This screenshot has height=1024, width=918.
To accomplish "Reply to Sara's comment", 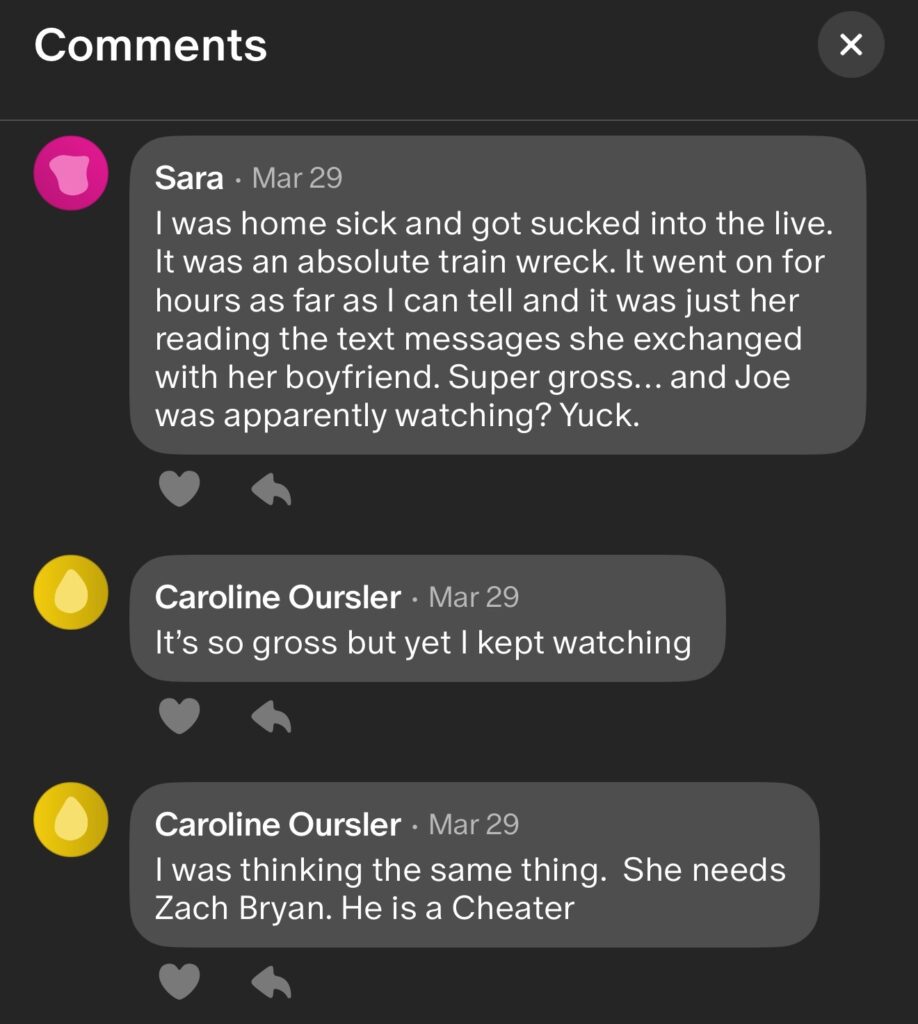I will [270, 489].
